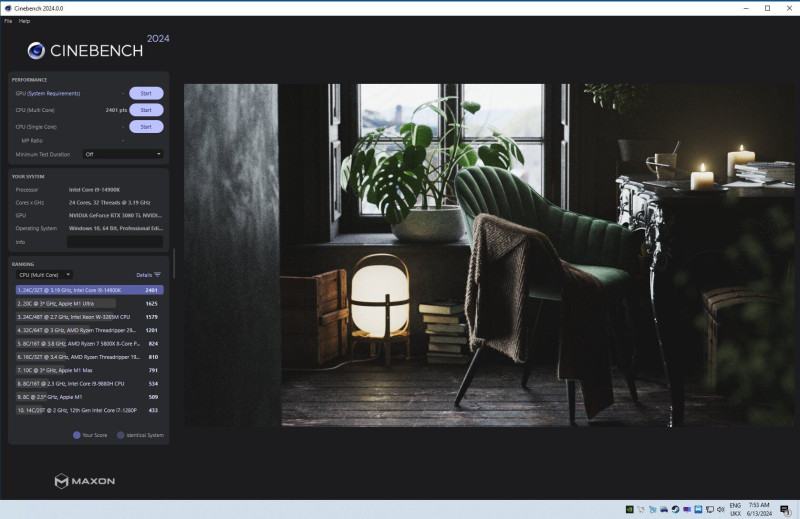Click the network tray icon

(x=709, y=509)
